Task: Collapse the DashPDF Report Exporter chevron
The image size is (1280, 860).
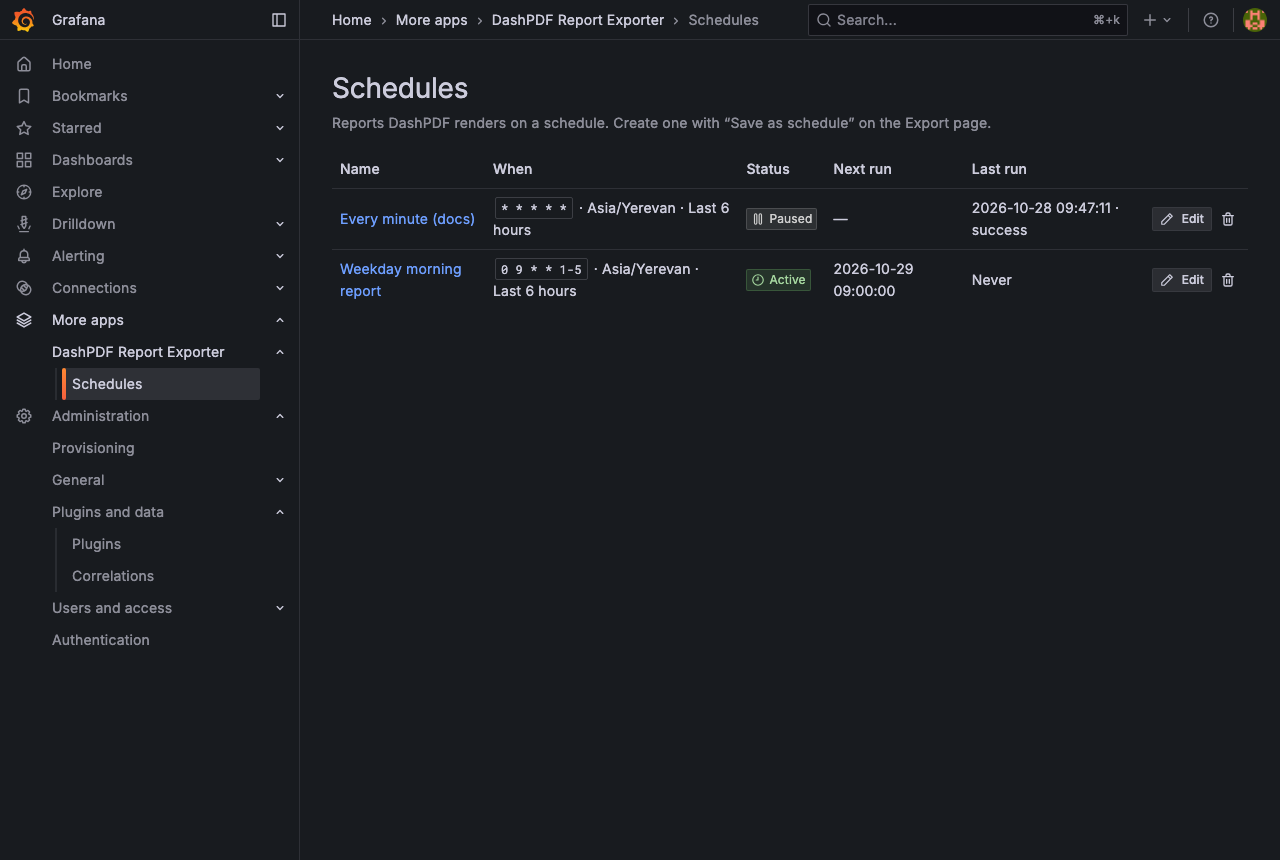Action: (280, 352)
